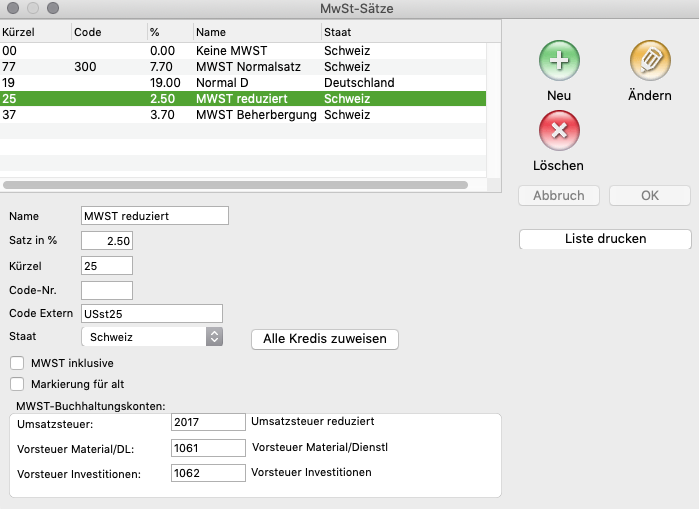The height and width of the screenshot is (509, 699).
Task: Click the Vorsteuer Investitionen account field
Action: point(208,472)
